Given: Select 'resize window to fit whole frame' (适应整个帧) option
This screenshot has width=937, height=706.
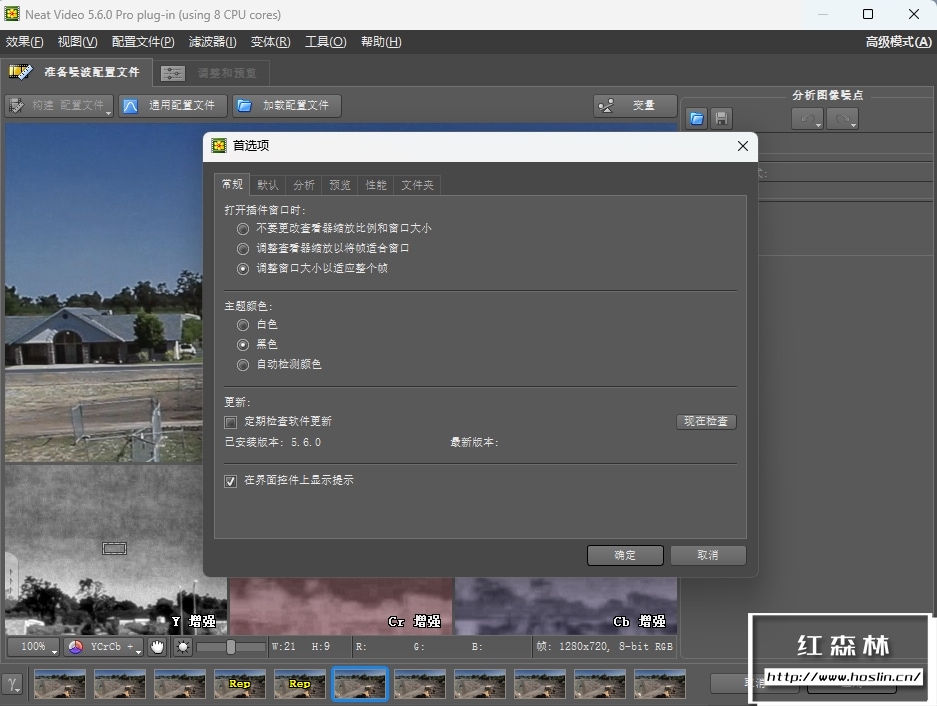Looking at the screenshot, I should [243, 269].
